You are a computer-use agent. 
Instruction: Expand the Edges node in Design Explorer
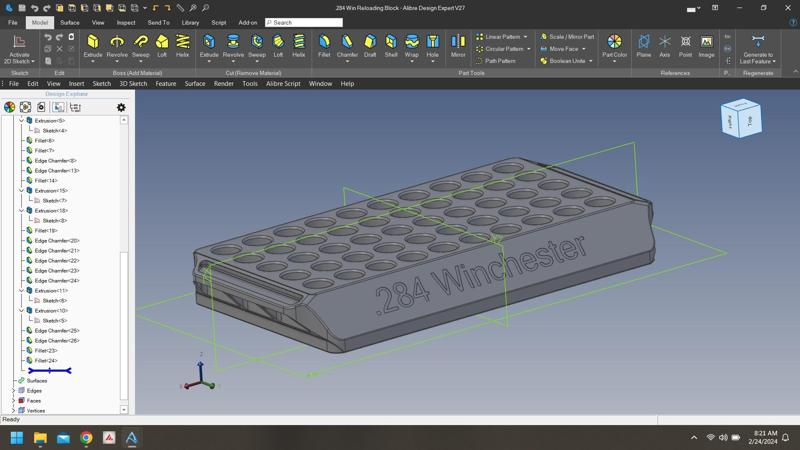tap(13, 391)
